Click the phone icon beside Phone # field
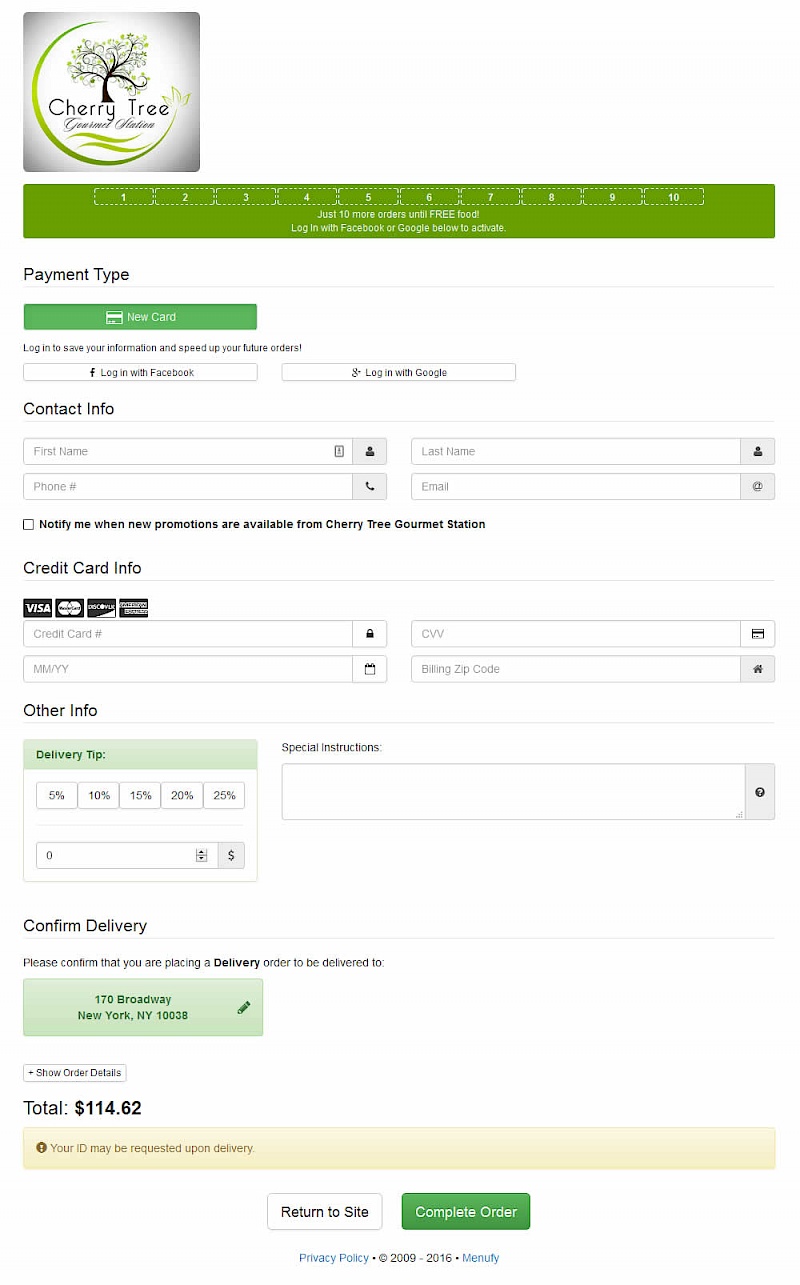The height and width of the screenshot is (1285, 800). (369, 487)
